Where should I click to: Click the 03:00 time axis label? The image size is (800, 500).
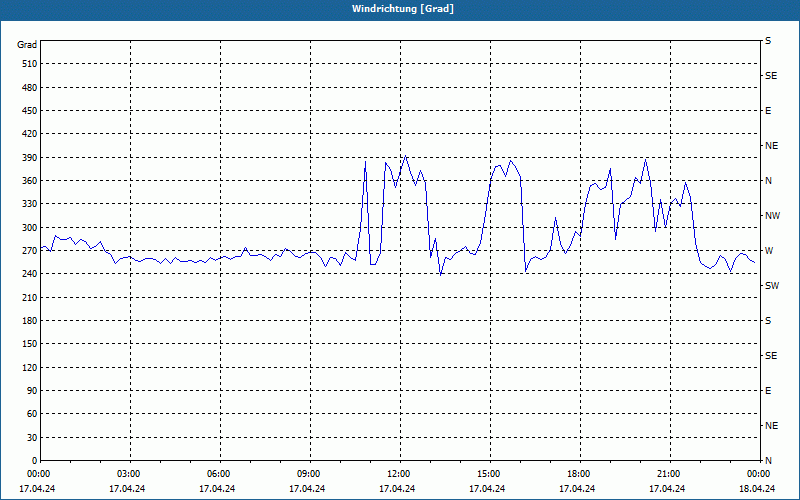(130, 474)
